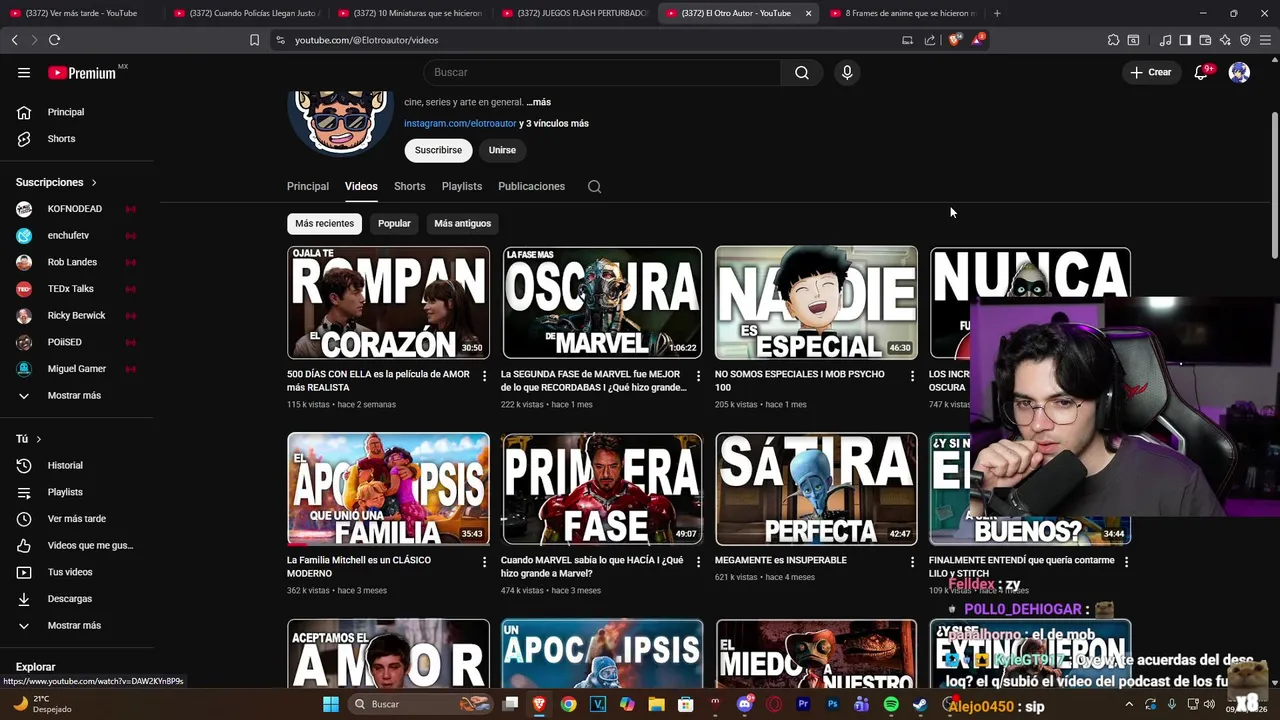Go to YouTube Premium home logo
The image size is (1280, 720).
88,73
